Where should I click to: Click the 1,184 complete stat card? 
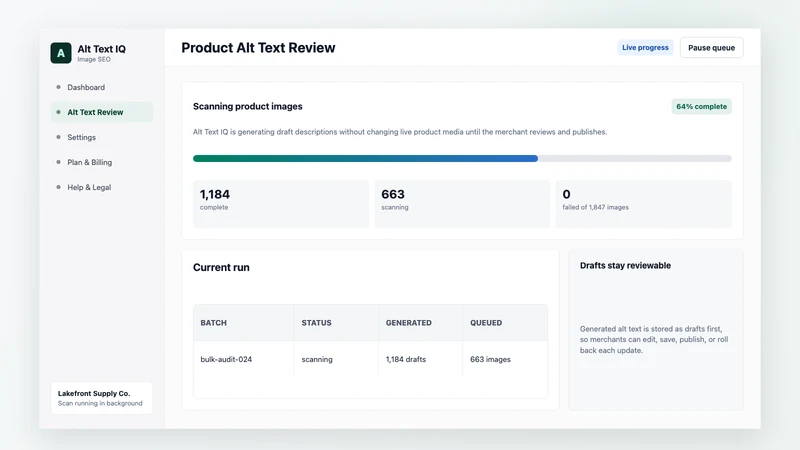[281, 204]
